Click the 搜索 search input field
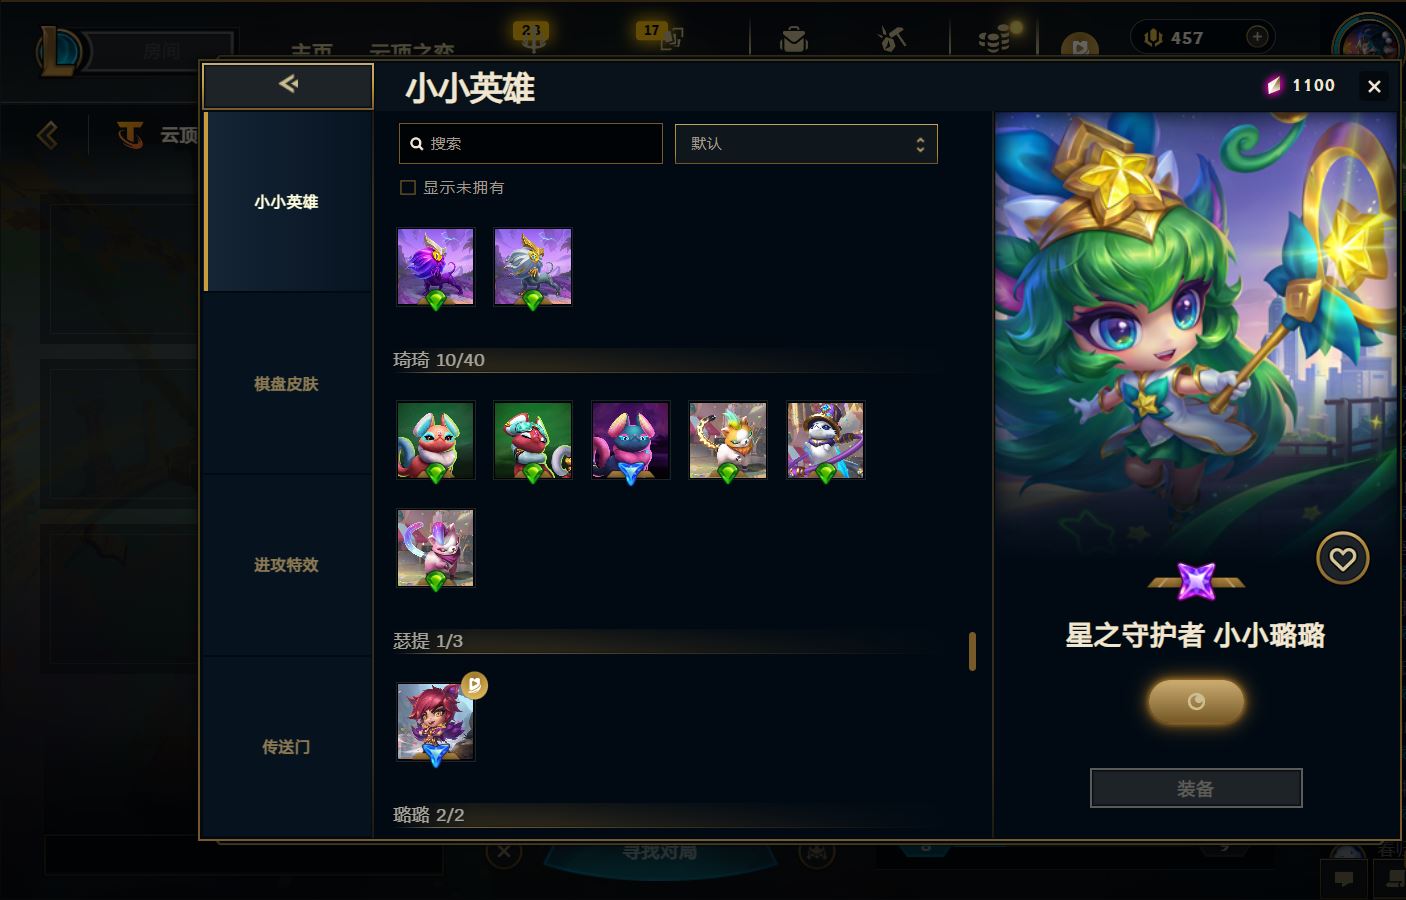This screenshot has height=900, width=1406. point(531,144)
